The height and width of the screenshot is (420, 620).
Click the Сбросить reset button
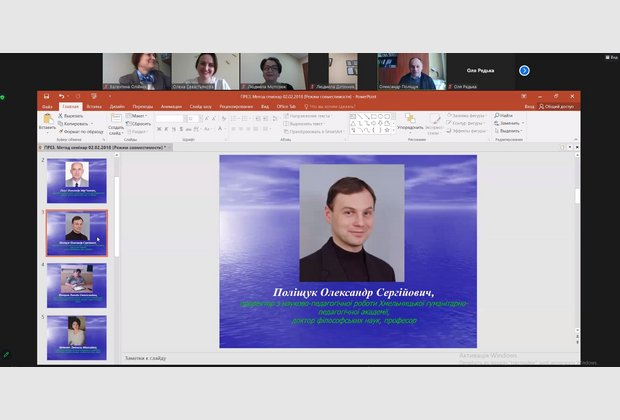tap(138, 124)
